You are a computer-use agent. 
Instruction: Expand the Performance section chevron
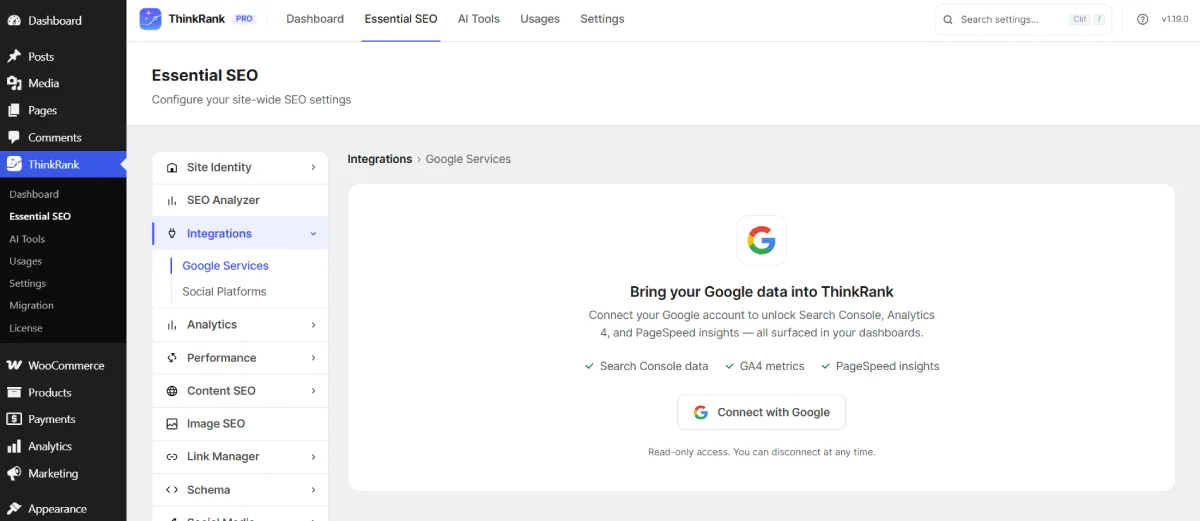(x=313, y=357)
